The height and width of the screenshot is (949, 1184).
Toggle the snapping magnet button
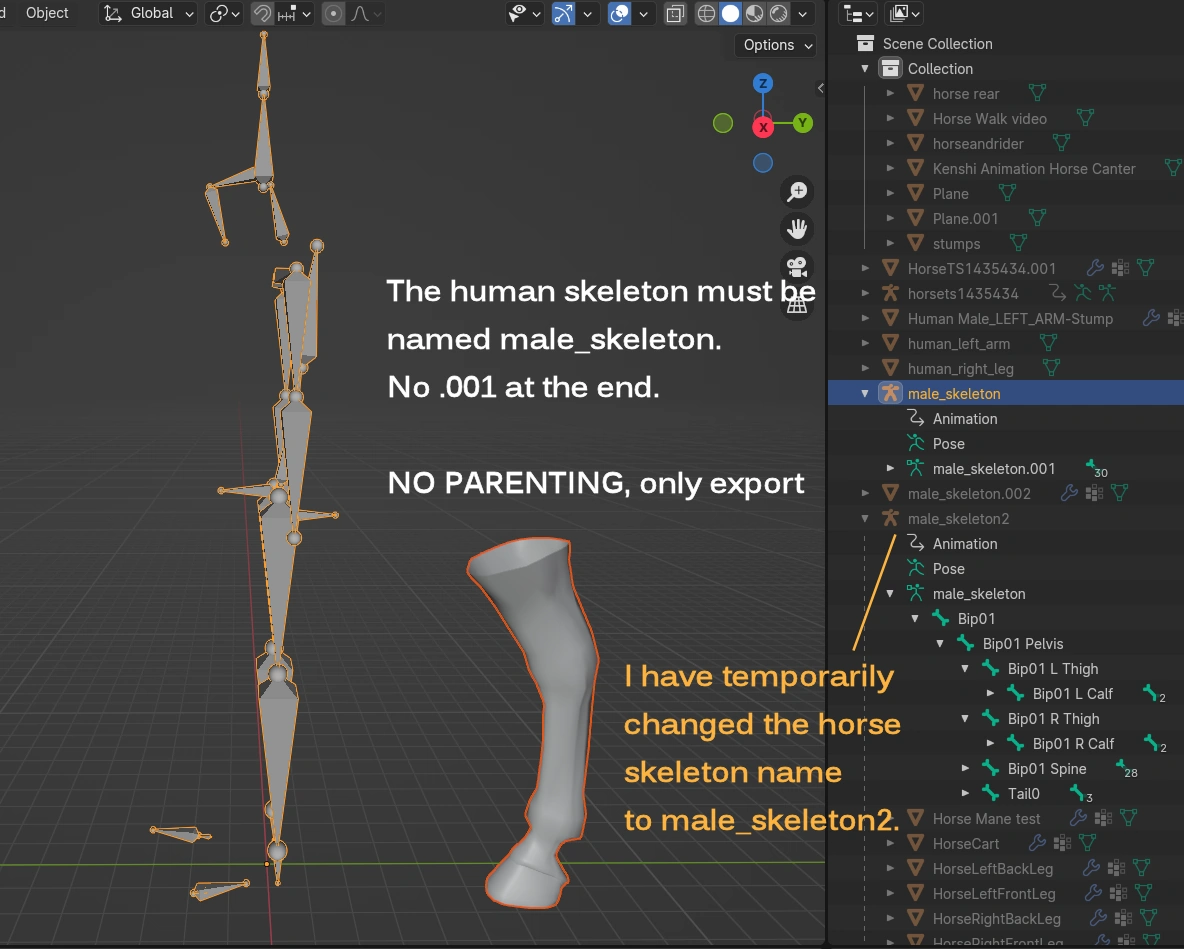click(262, 14)
